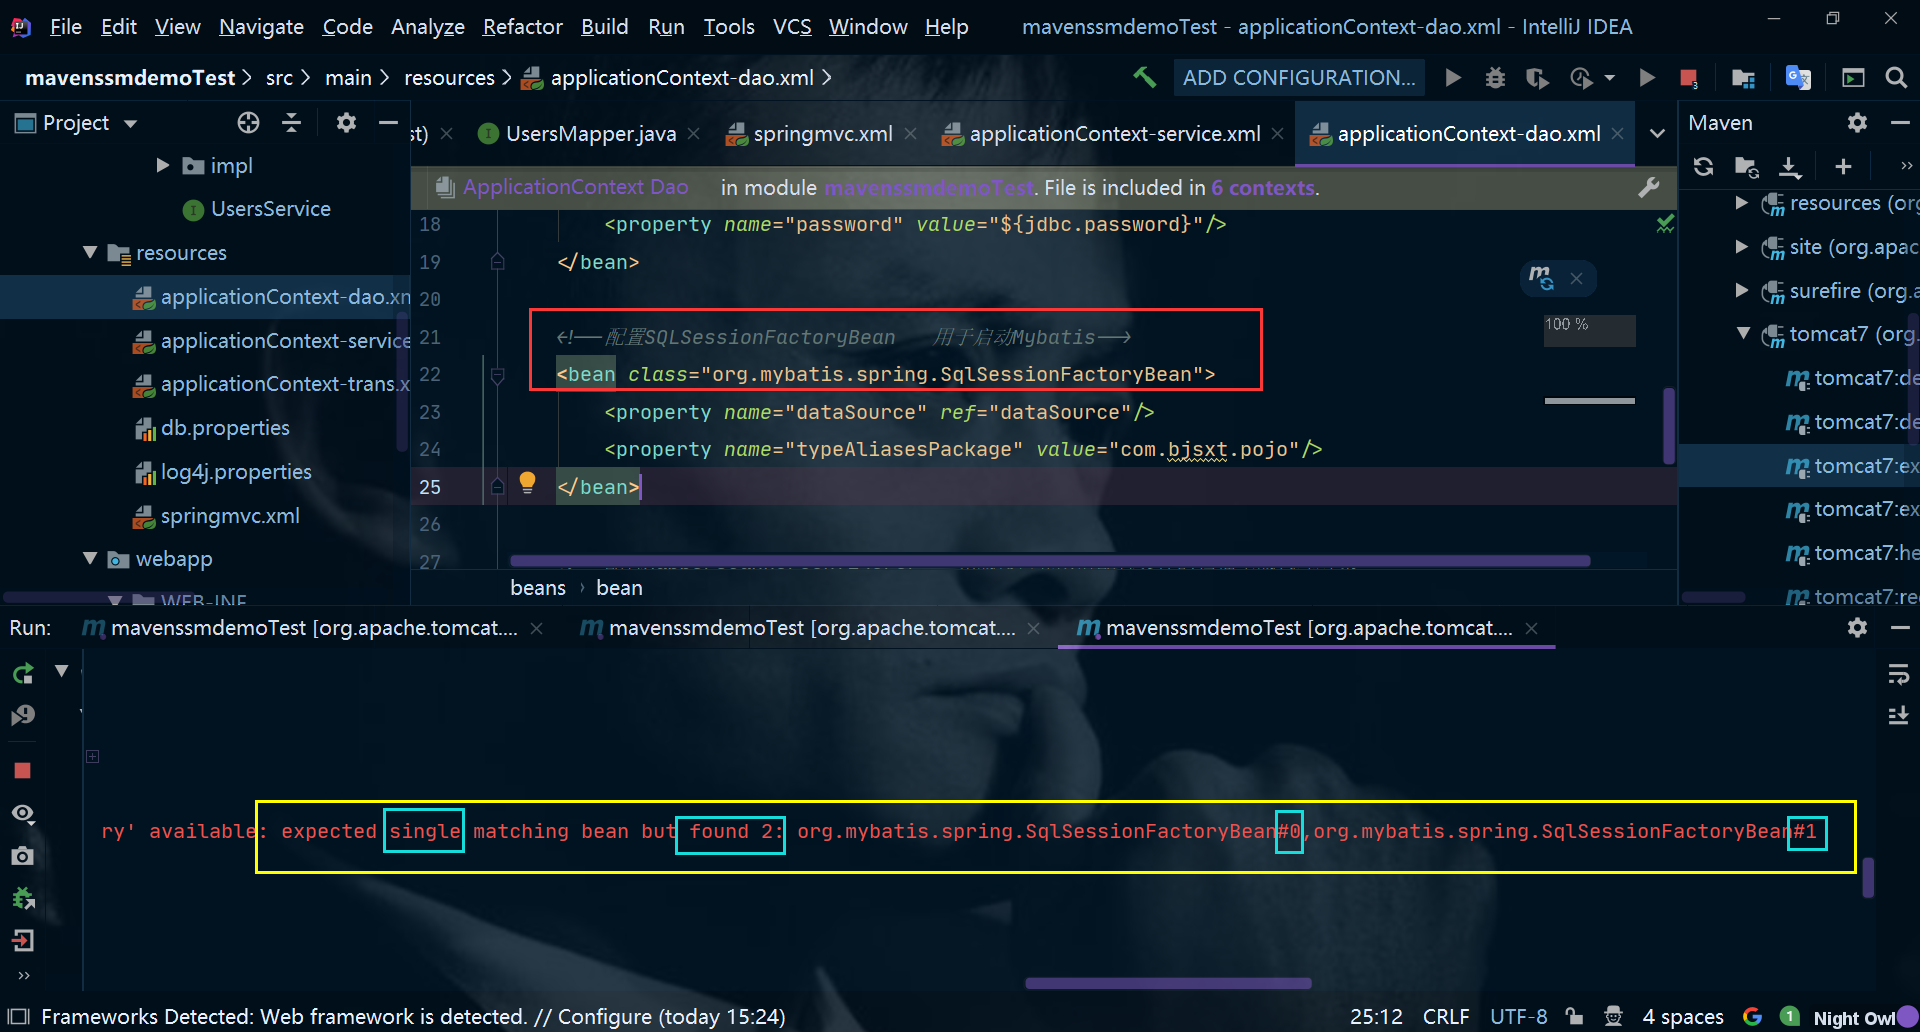Select UsersService in Project tree

coord(270,208)
